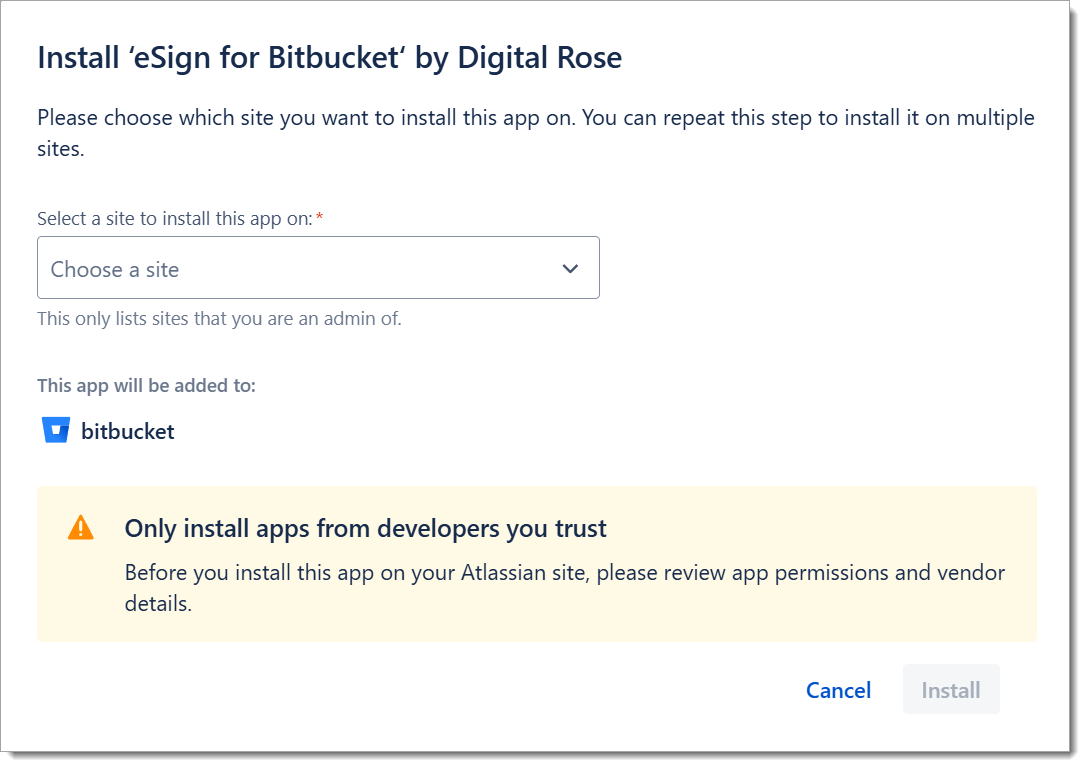This screenshot has width=1085, height=767.
Task: Expand the site list using the chevron arrow
Action: (x=570, y=268)
